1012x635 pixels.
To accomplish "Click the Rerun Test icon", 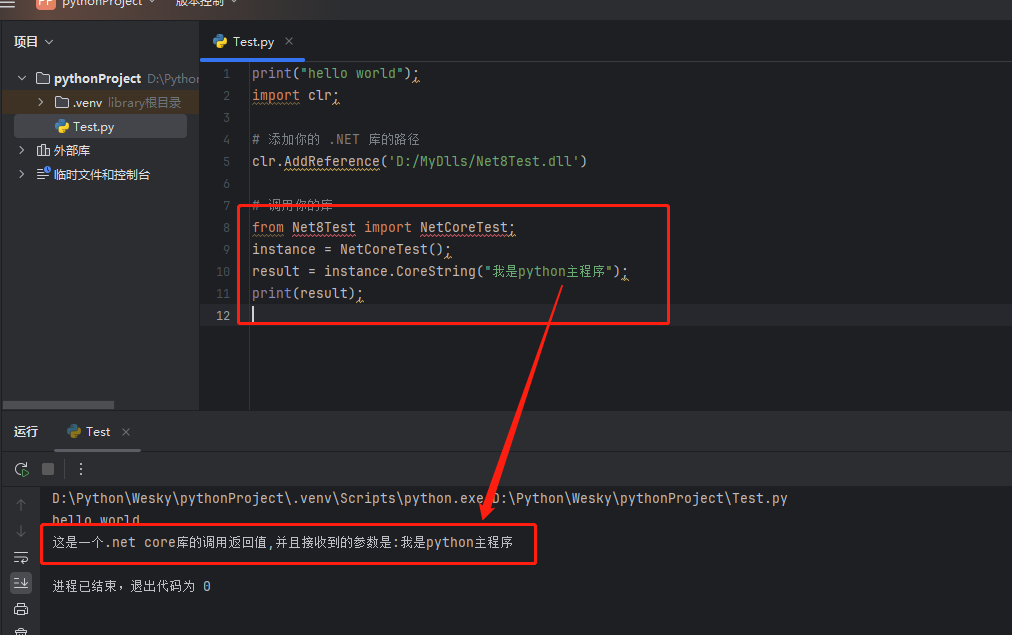I will pos(21,469).
